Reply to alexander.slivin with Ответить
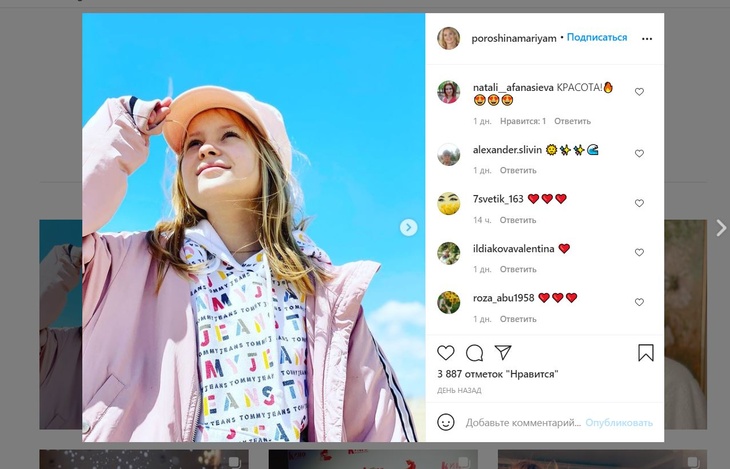 tap(518, 170)
